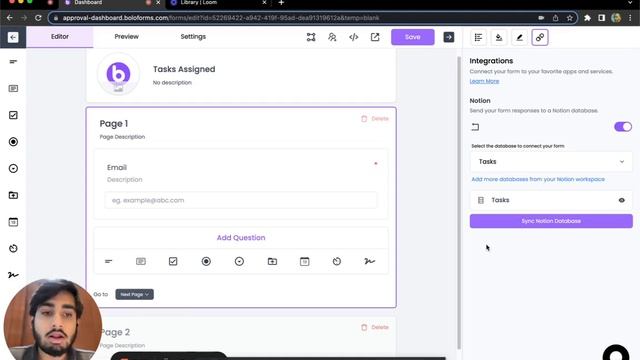
Task: Click the Page 1 heading
Action: pos(114,124)
